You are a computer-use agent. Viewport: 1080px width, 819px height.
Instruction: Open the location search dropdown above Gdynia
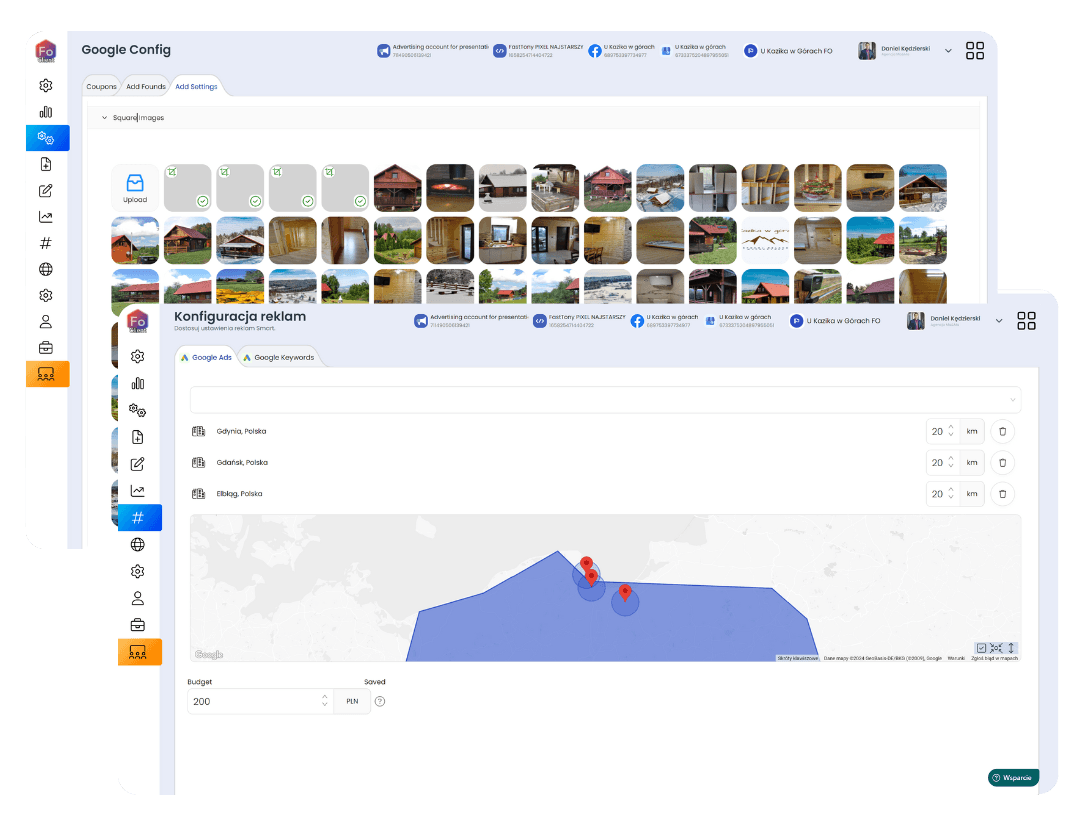(605, 400)
